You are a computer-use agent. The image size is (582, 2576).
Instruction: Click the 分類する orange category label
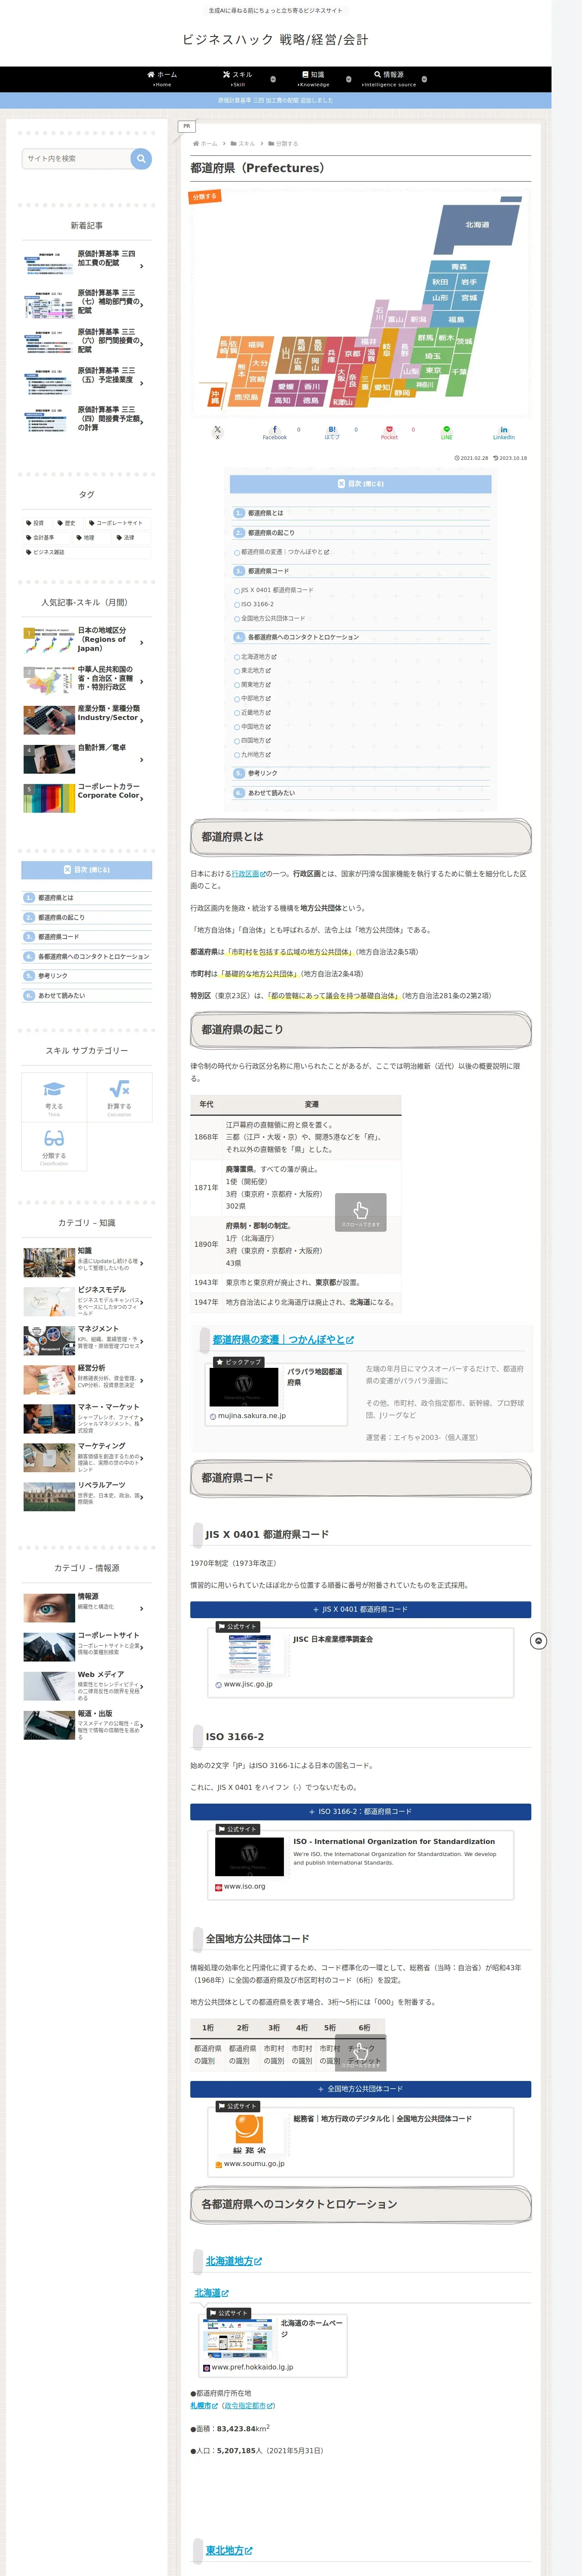[x=205, y=197]
